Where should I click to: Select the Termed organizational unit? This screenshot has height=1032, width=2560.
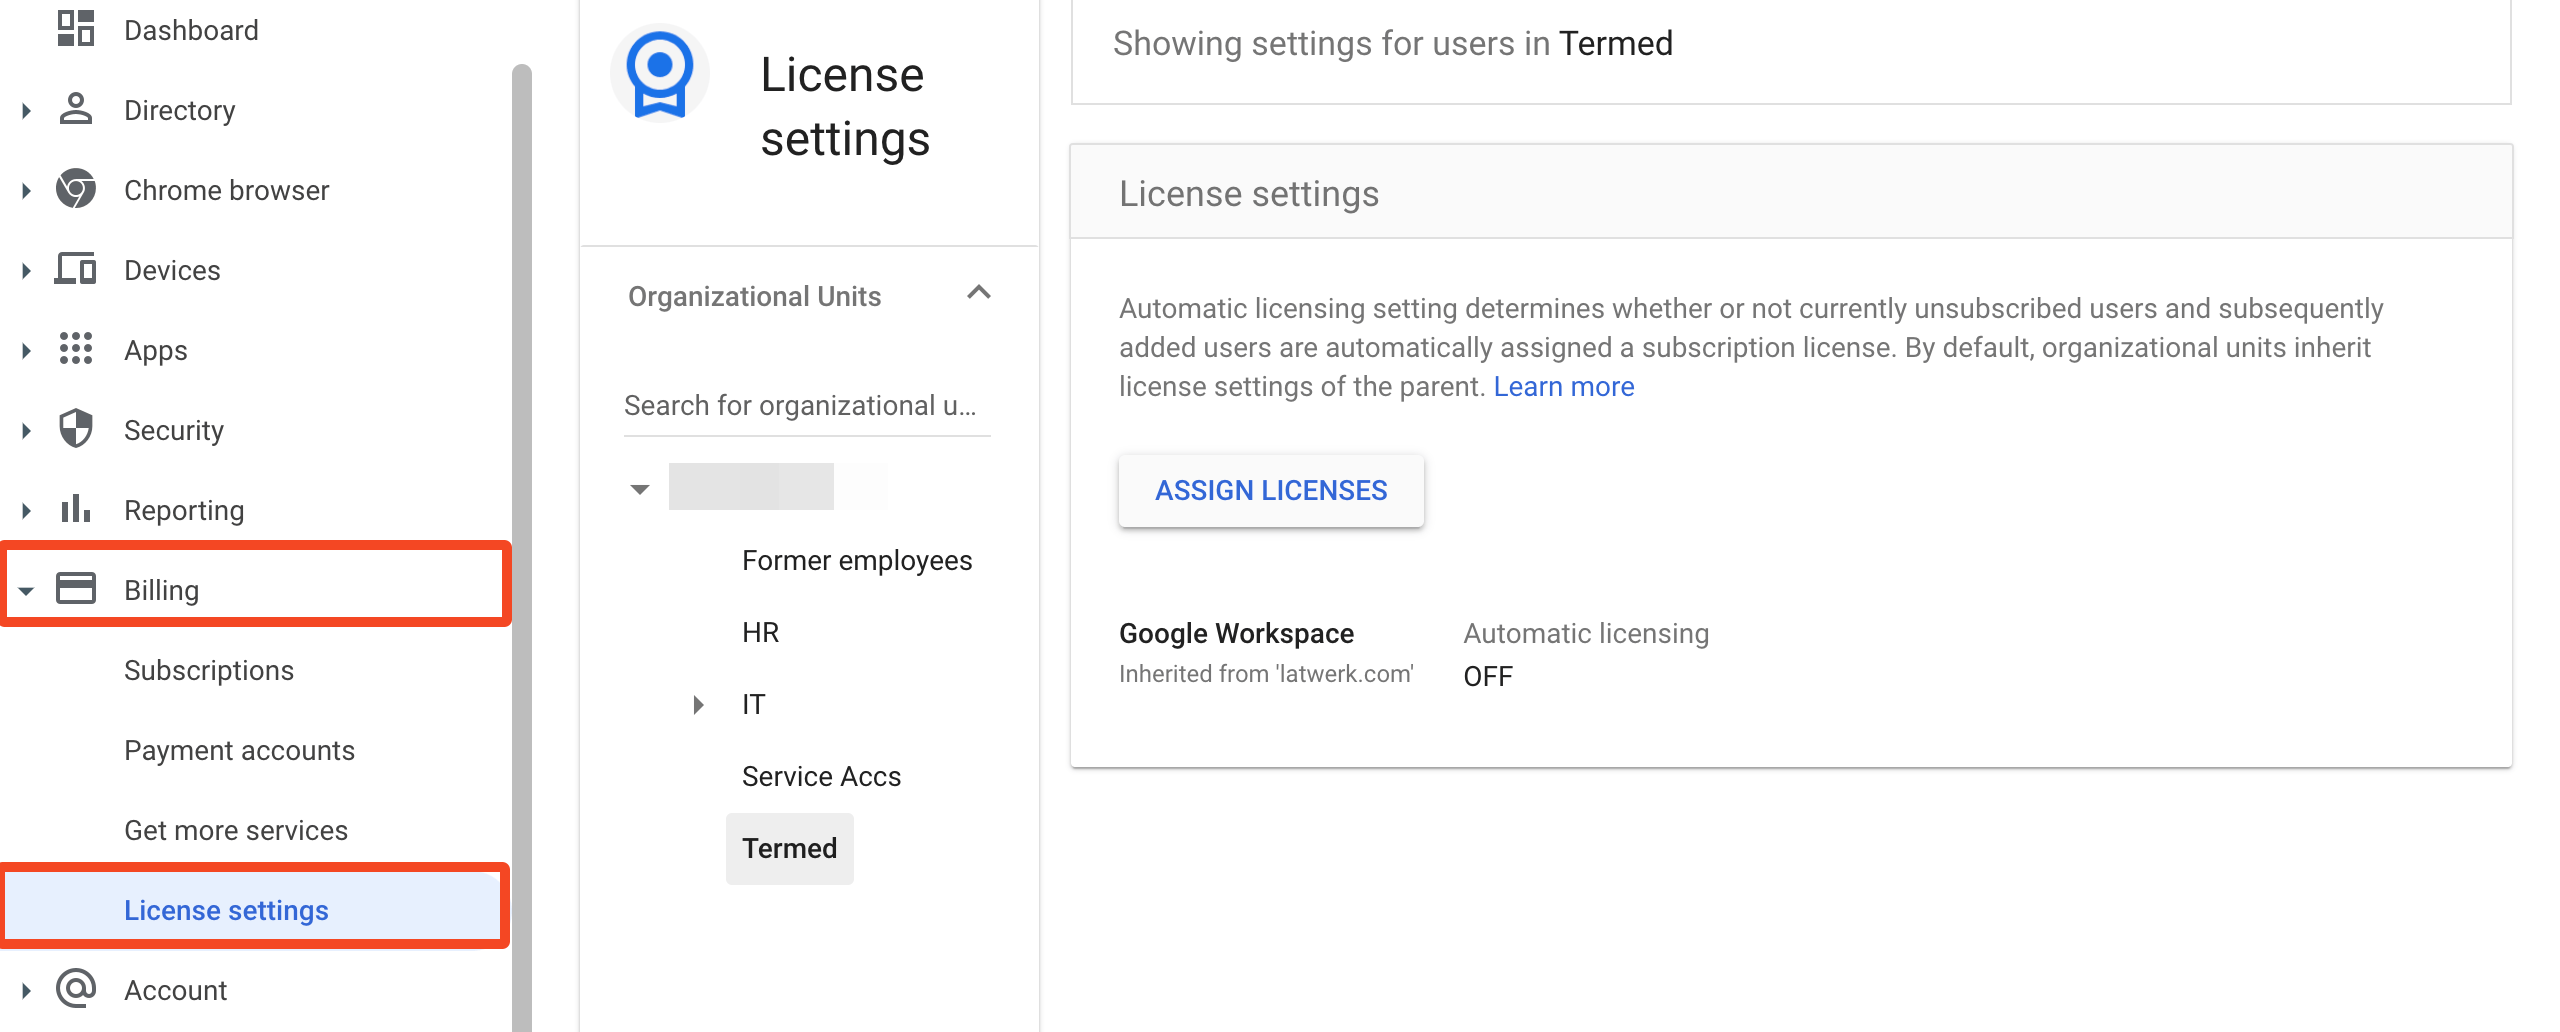tap(789, 848)
